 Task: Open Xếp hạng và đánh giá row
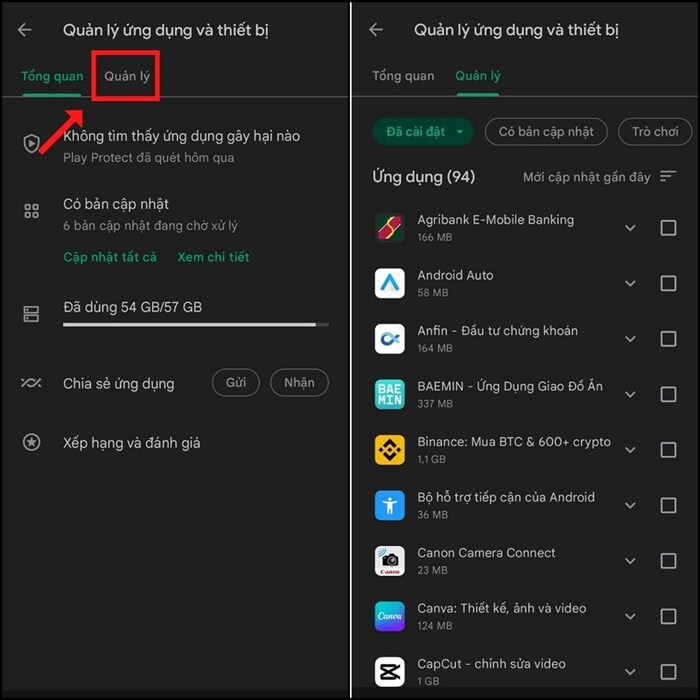point(131,442)
